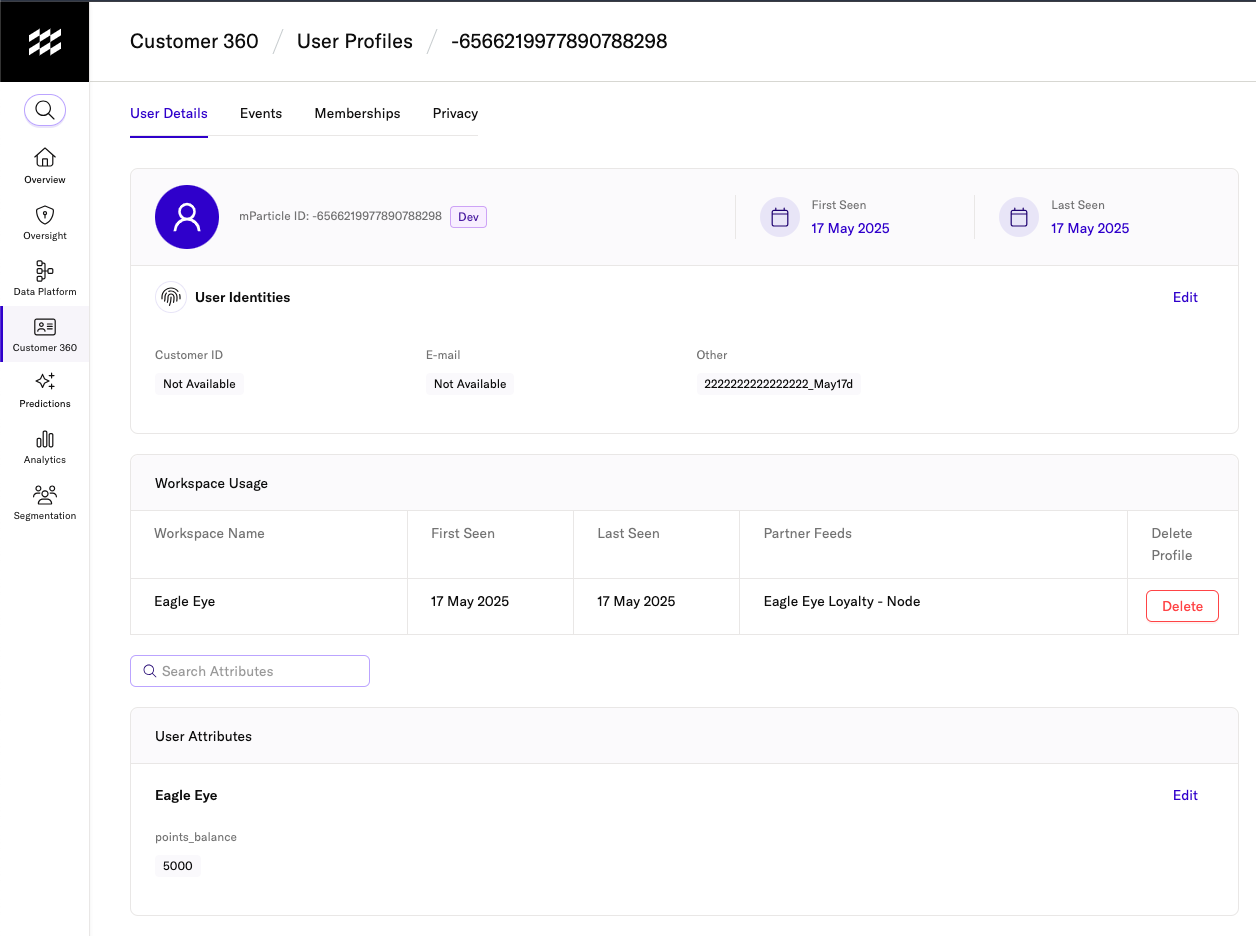This screenshot has width=1256, height=936.
Task: Click the First Seen date 17 May 2025
Action: click(x=850, y=228)
